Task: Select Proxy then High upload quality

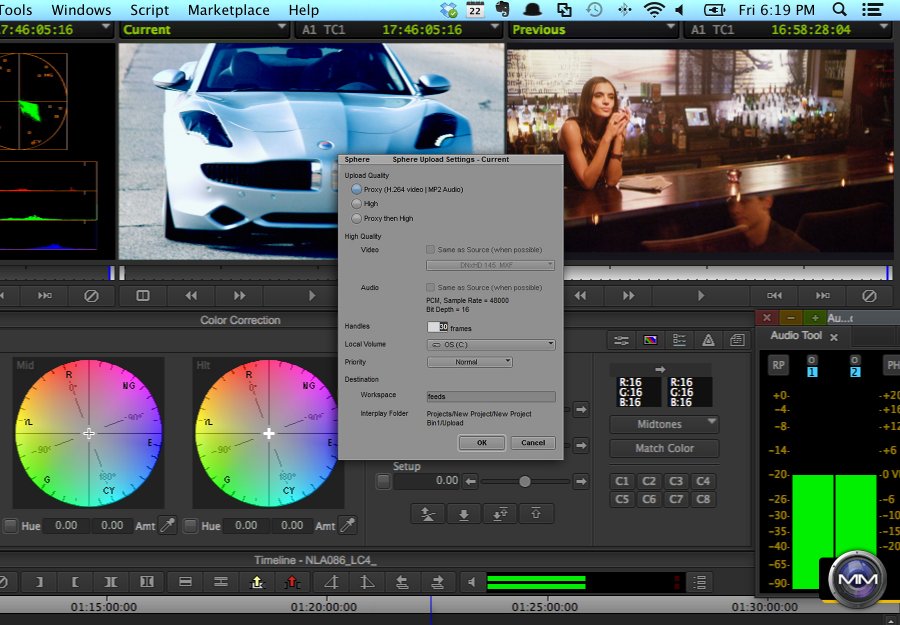Action: point(357,218)
